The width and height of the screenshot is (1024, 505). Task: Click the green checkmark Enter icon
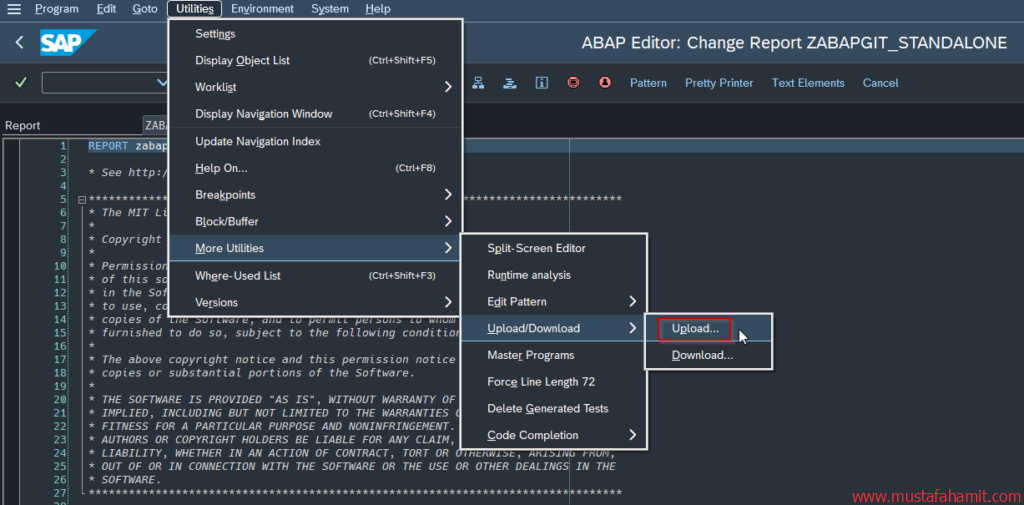(21, 83)
